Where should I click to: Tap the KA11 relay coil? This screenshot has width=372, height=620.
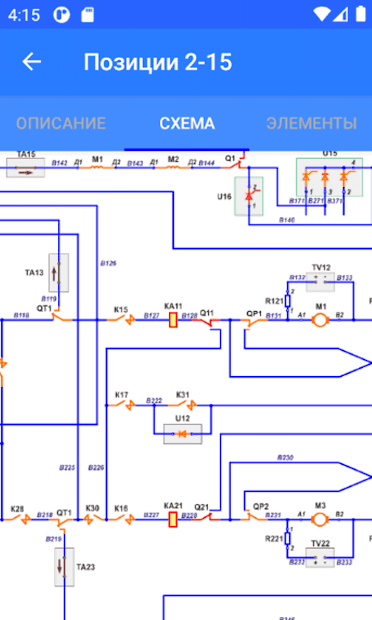[173, 320]
